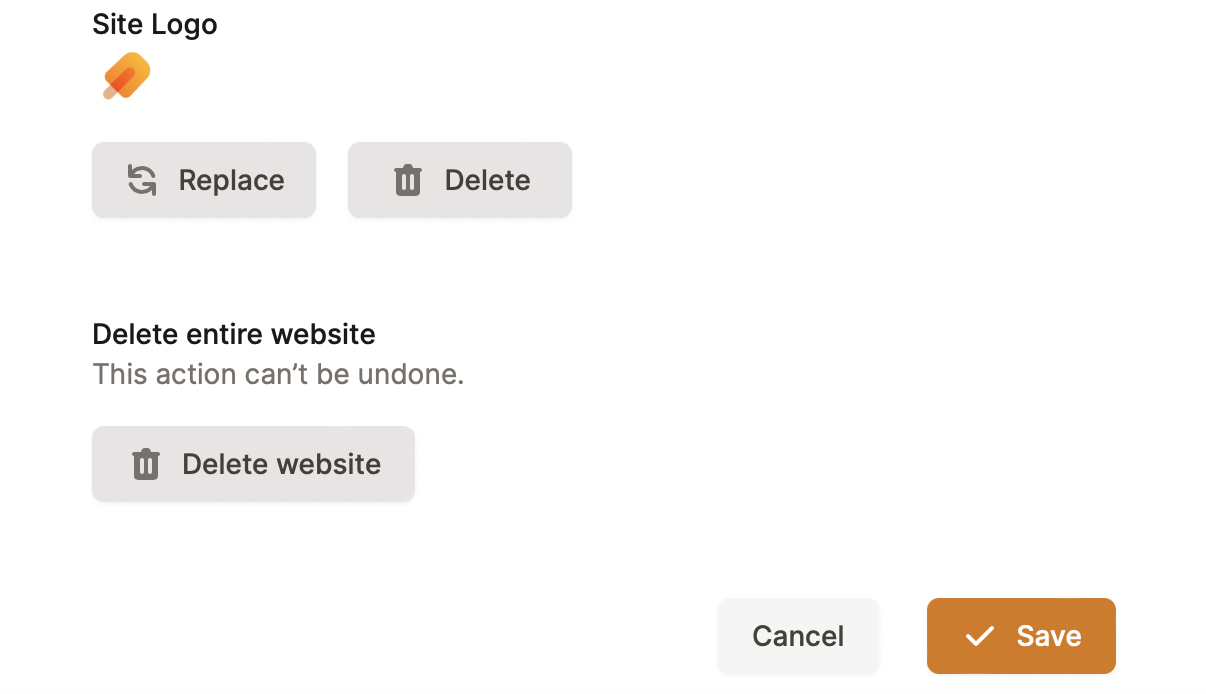Save the site settings
Viewport: 1206px width, 694px height.
tap(1021, 636)
